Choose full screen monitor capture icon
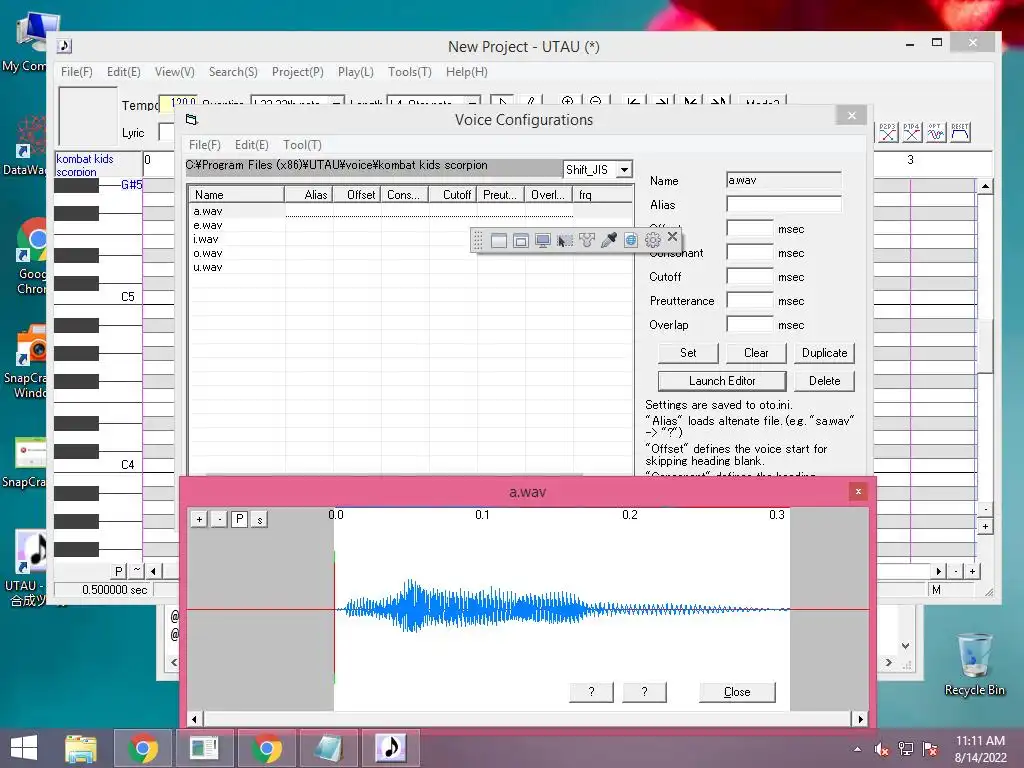 pyautogui.click(x=543, y=240)
